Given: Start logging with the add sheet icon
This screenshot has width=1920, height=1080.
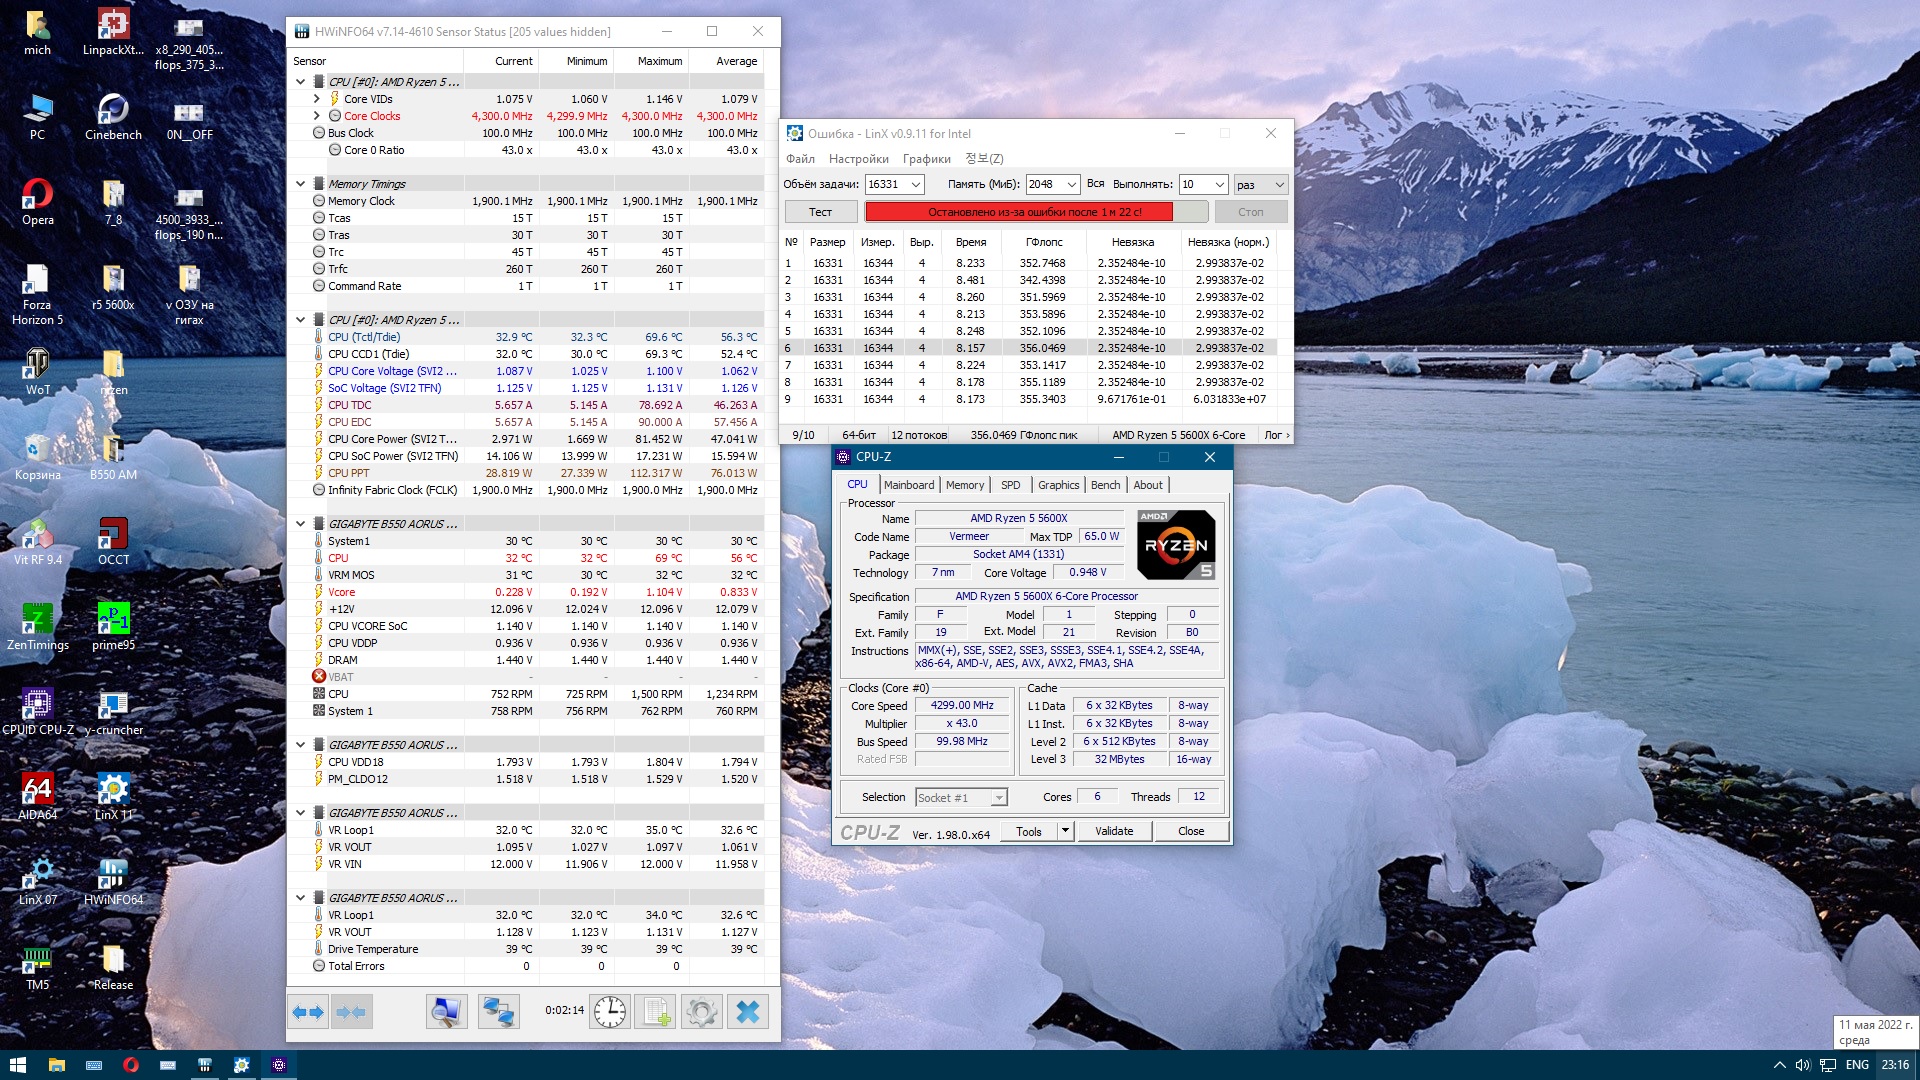Looking at the screenshot, I should tap(656, 1012).
